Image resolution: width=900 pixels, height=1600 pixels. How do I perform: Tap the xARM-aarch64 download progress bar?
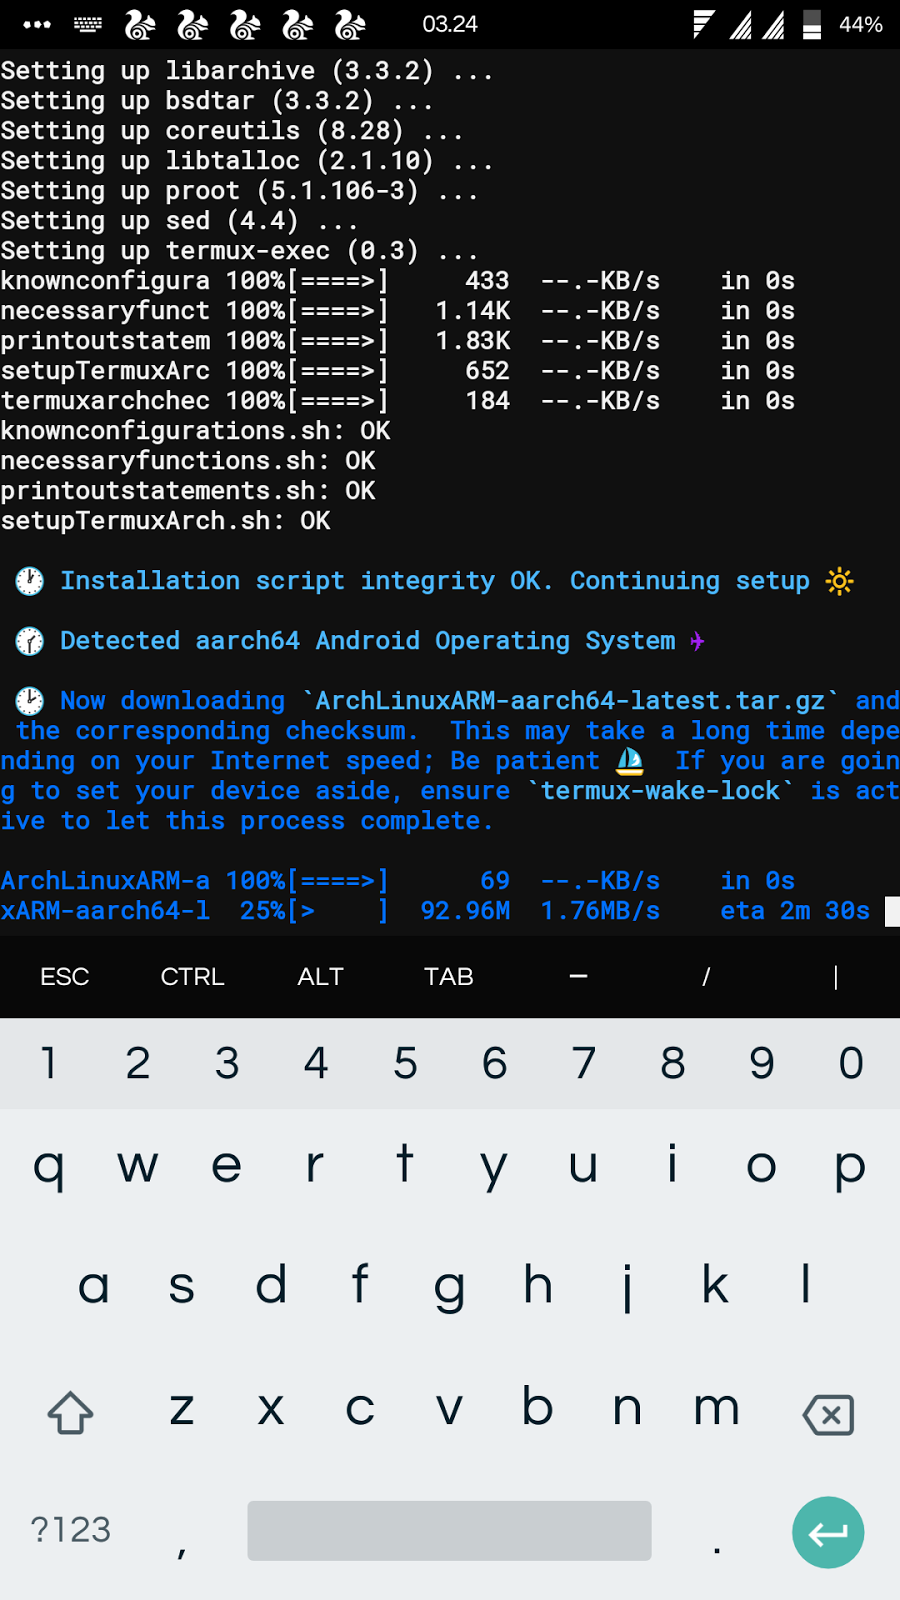click(x=338, y=911)
